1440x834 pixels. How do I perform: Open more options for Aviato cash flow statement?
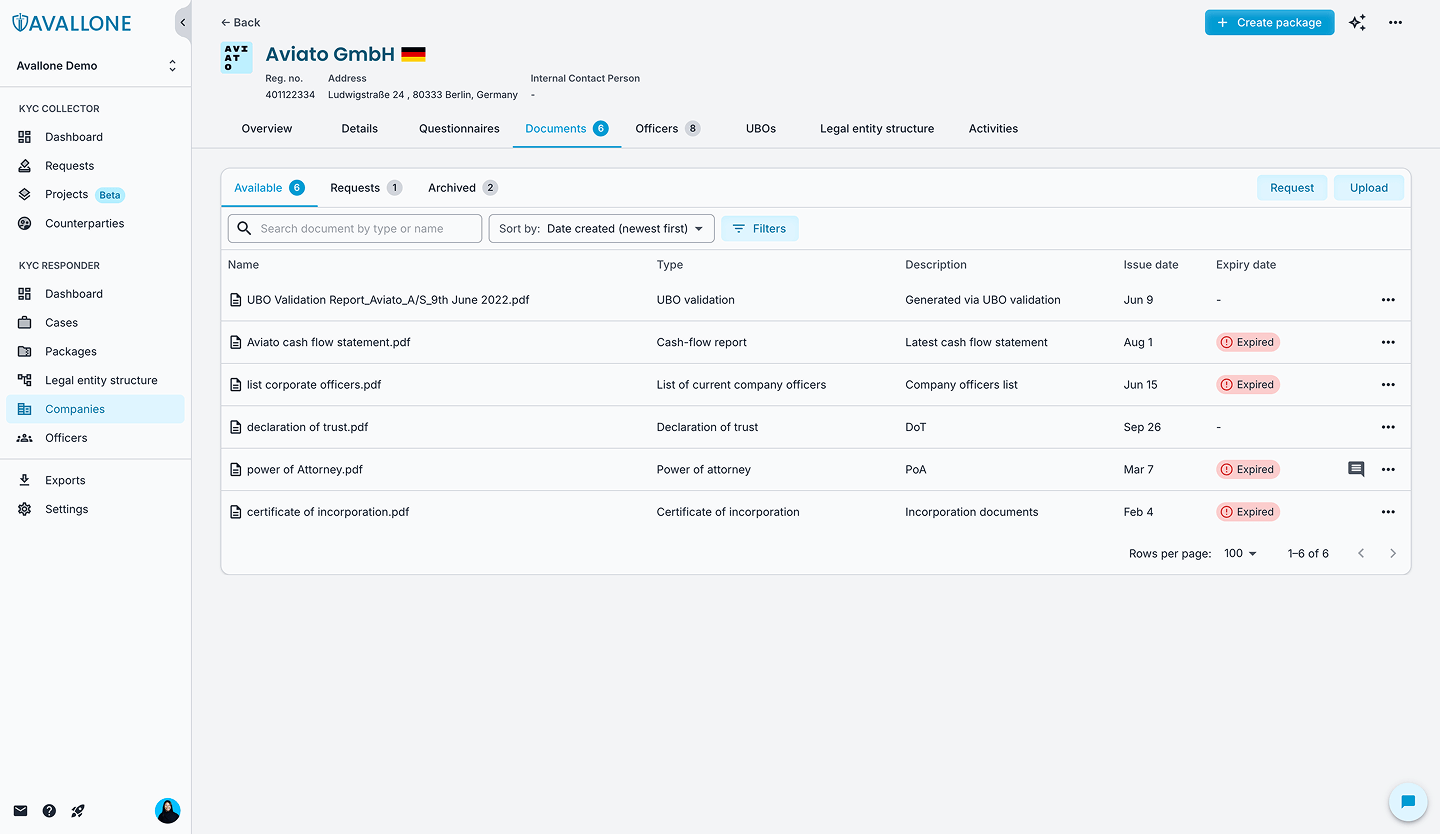[x=1388, y=342]
